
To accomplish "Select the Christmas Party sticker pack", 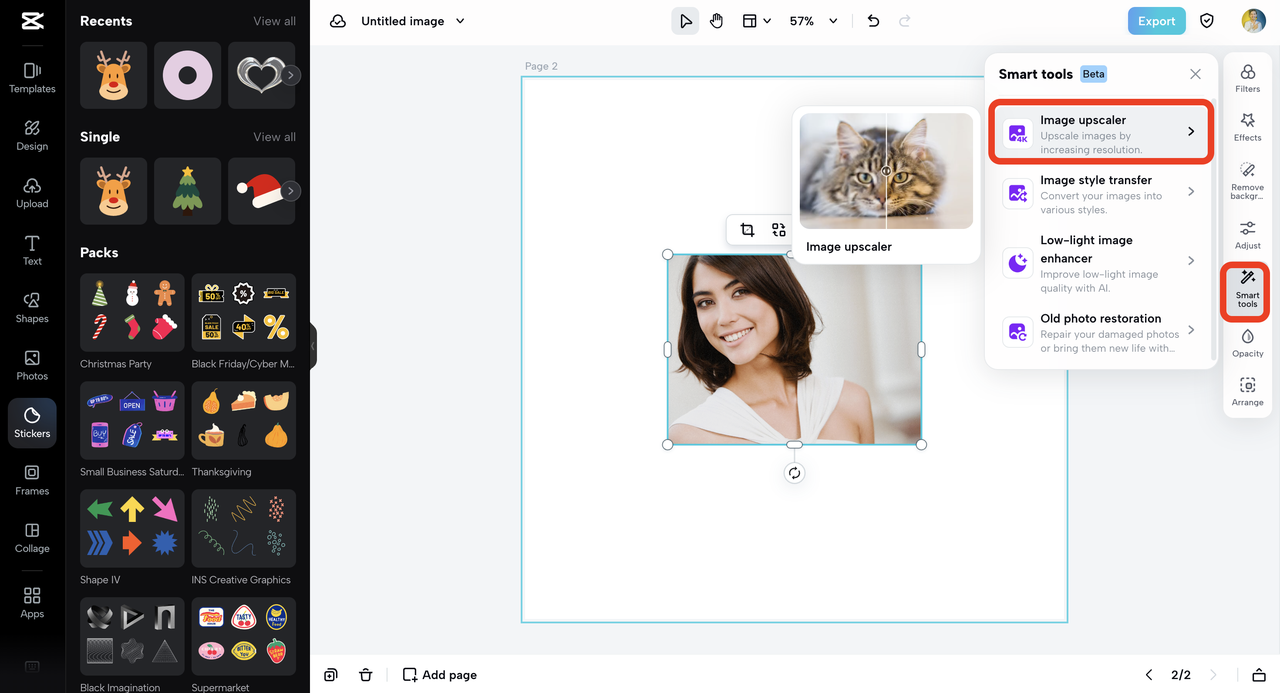I will click(134, 312).
